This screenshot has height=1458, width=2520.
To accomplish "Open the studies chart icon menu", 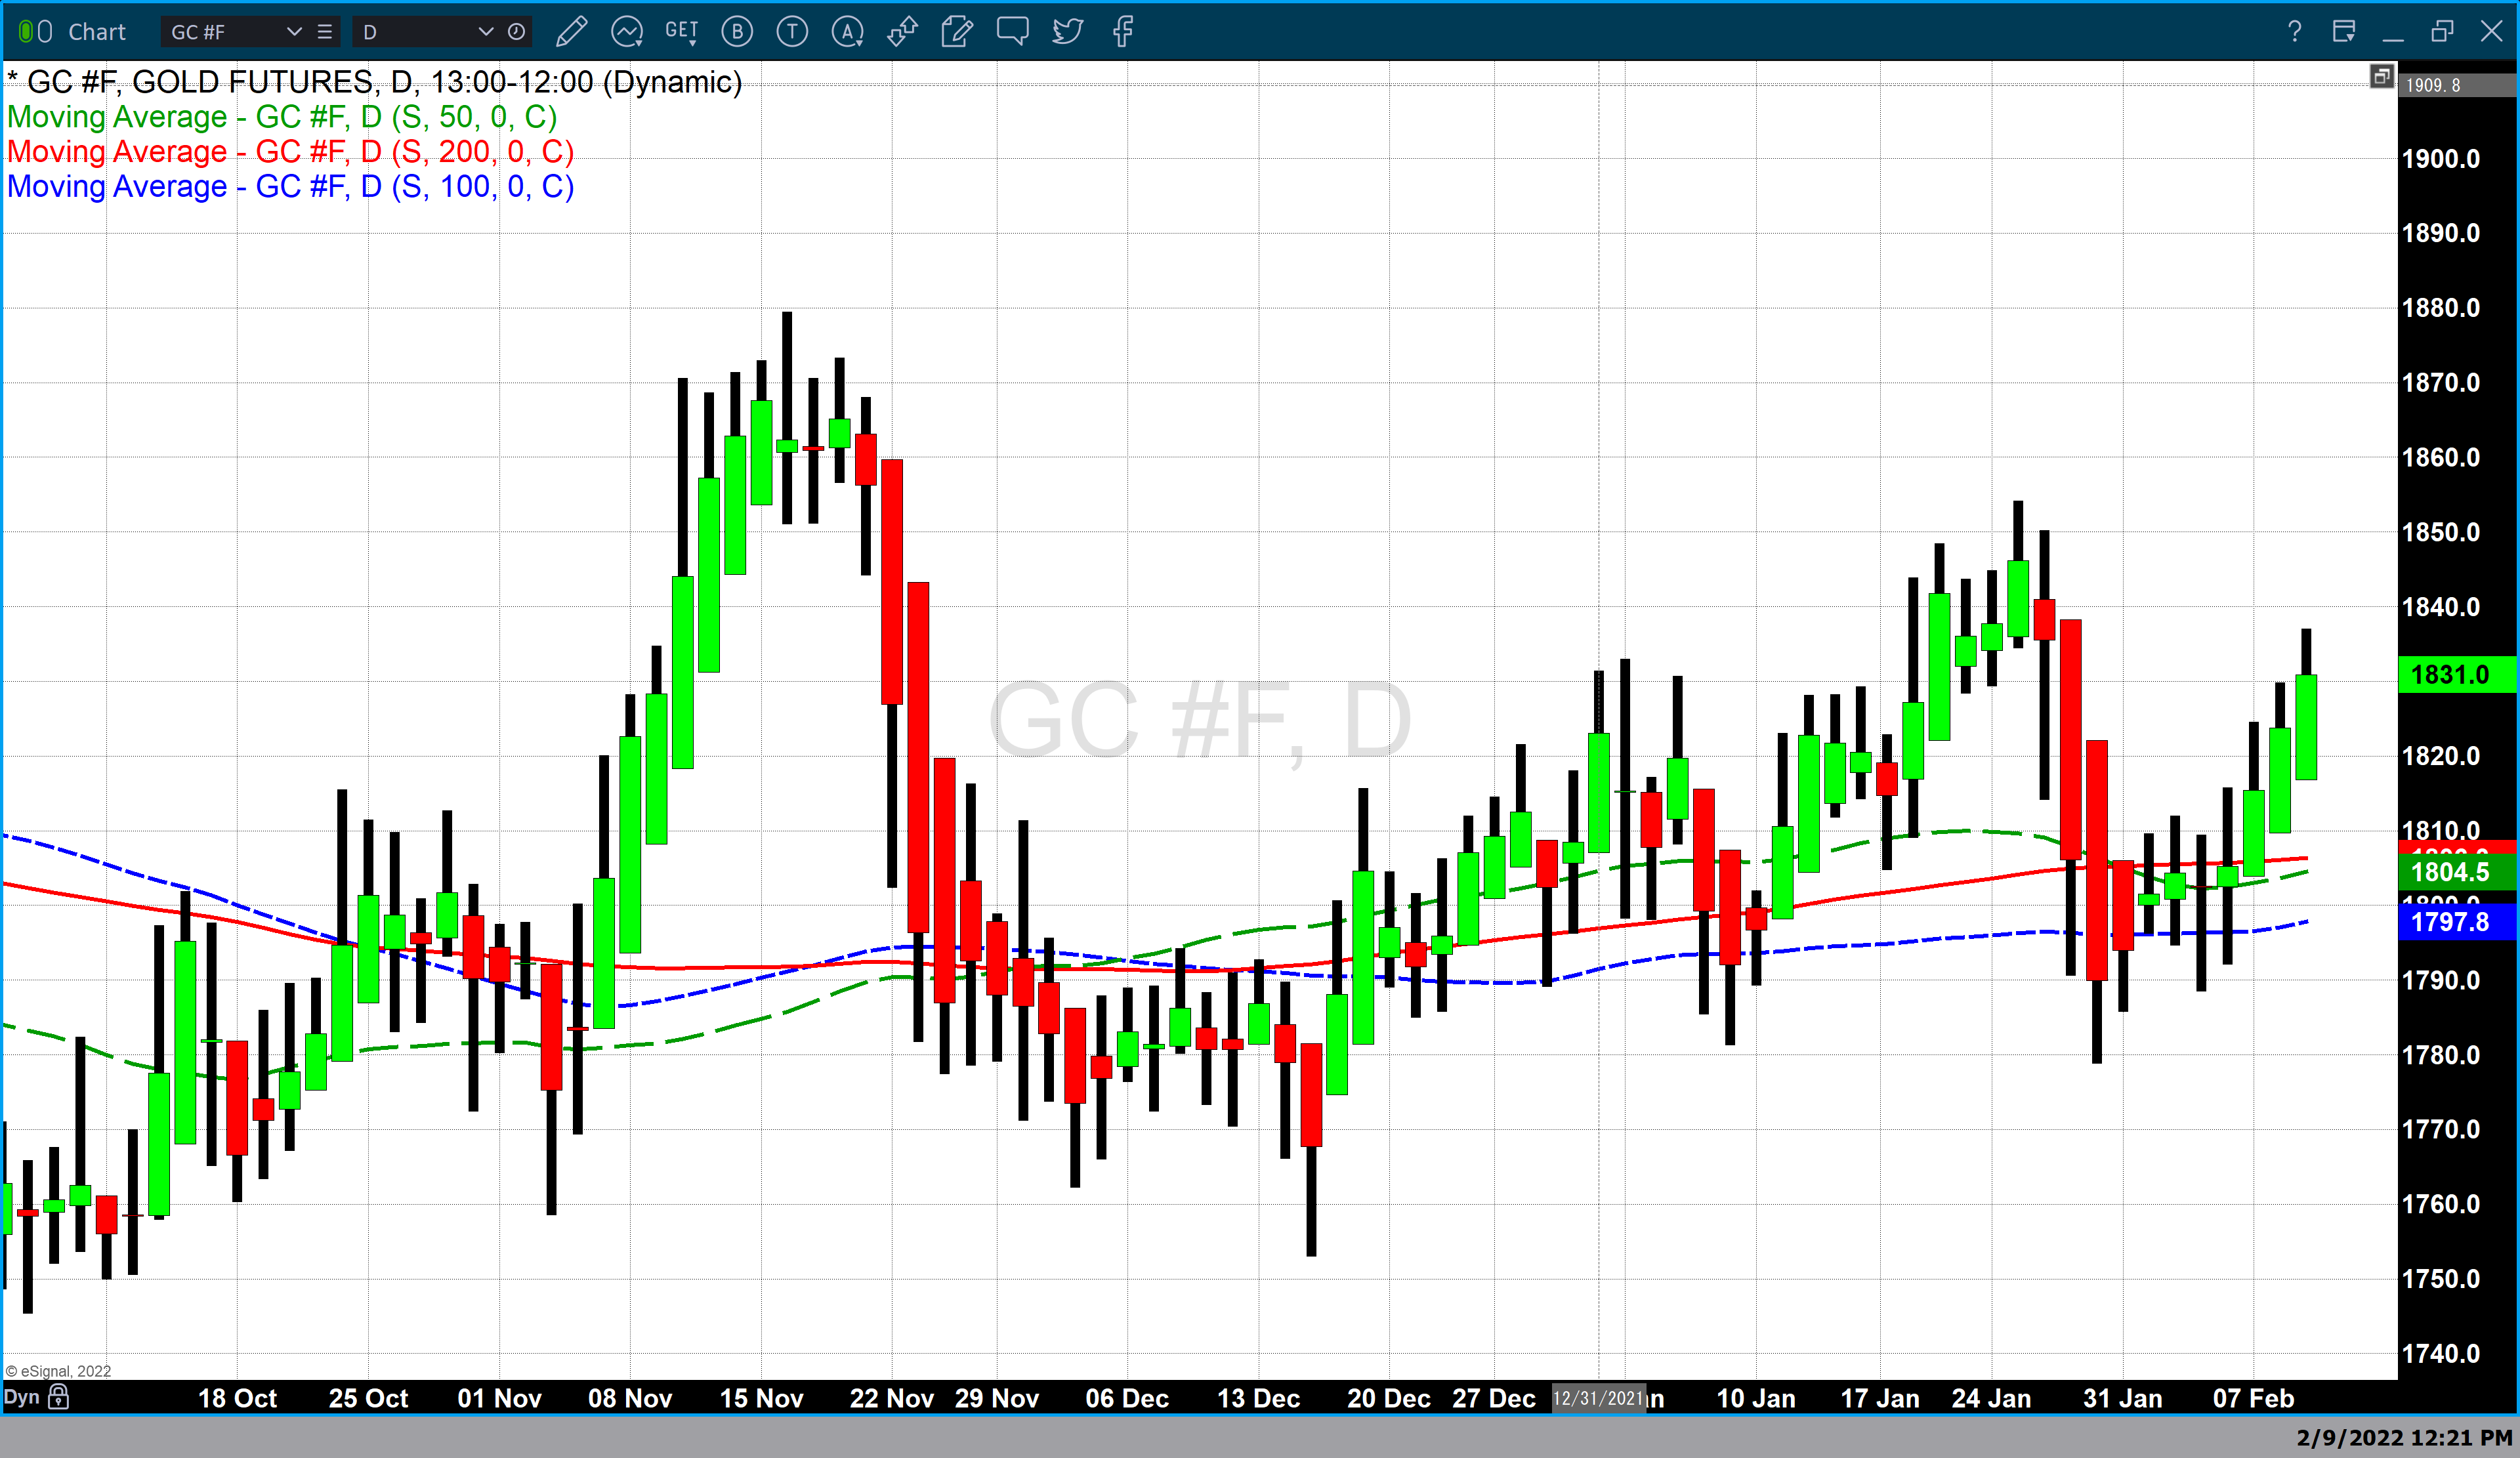I will (627, 32).
